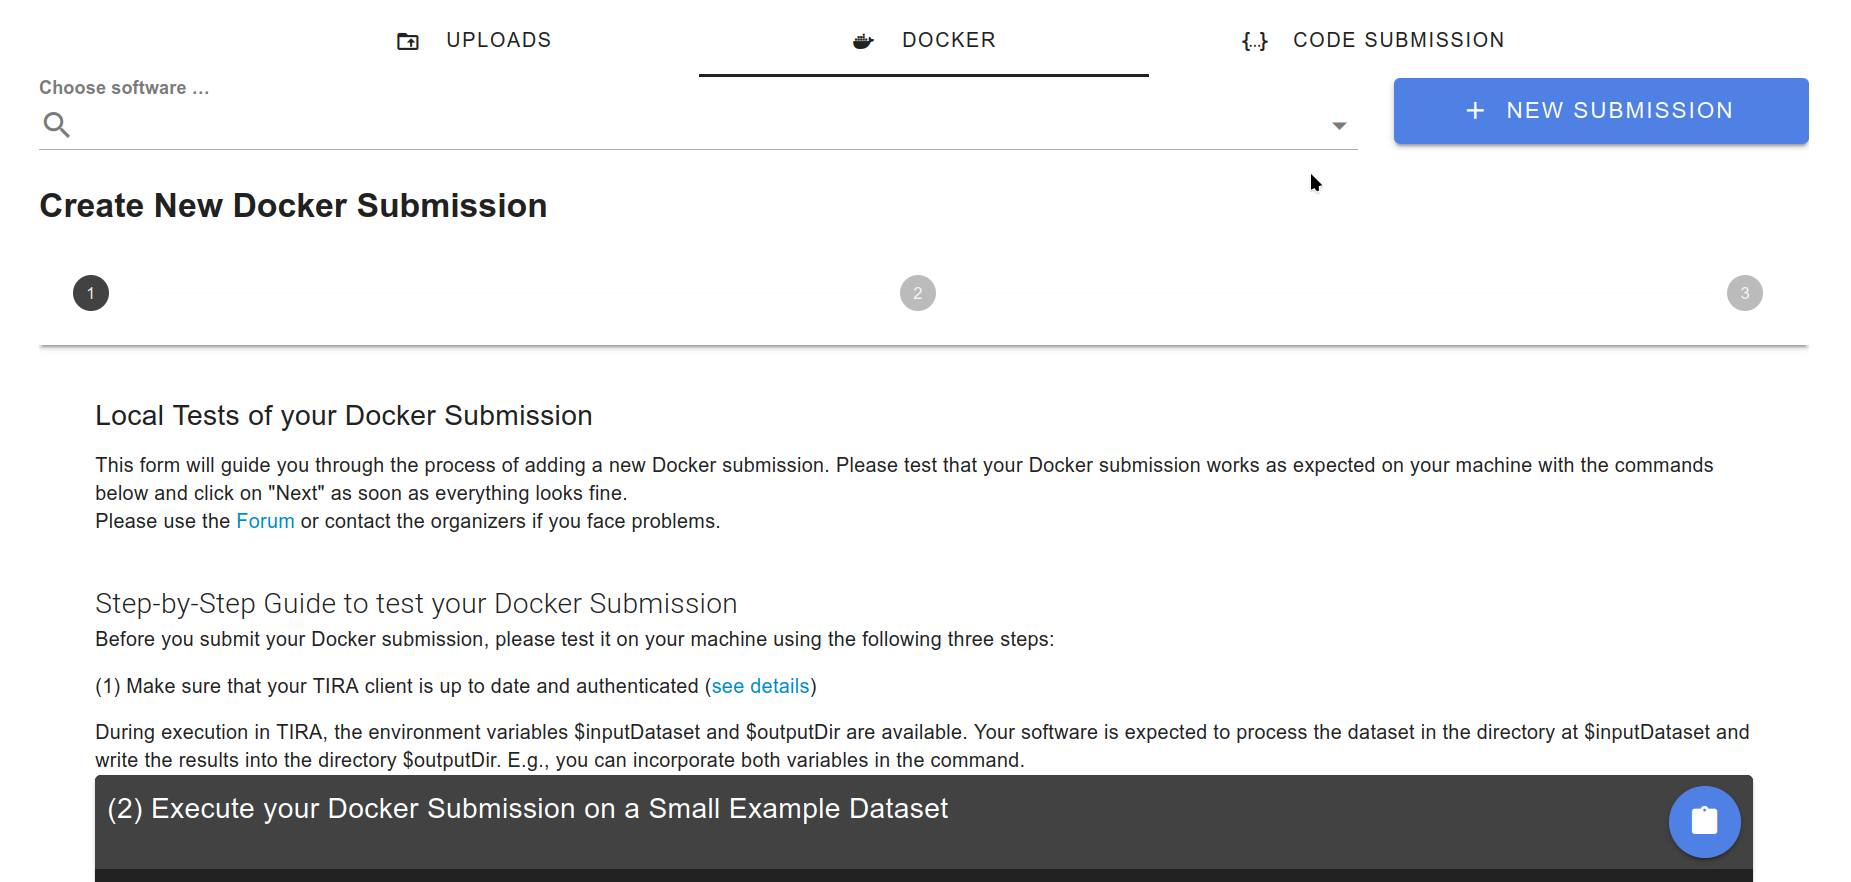Image resolution: width=1851 pixels, height=882 pixels.
Task: Click the "Choose software ..." label
Action: [124, 88]
